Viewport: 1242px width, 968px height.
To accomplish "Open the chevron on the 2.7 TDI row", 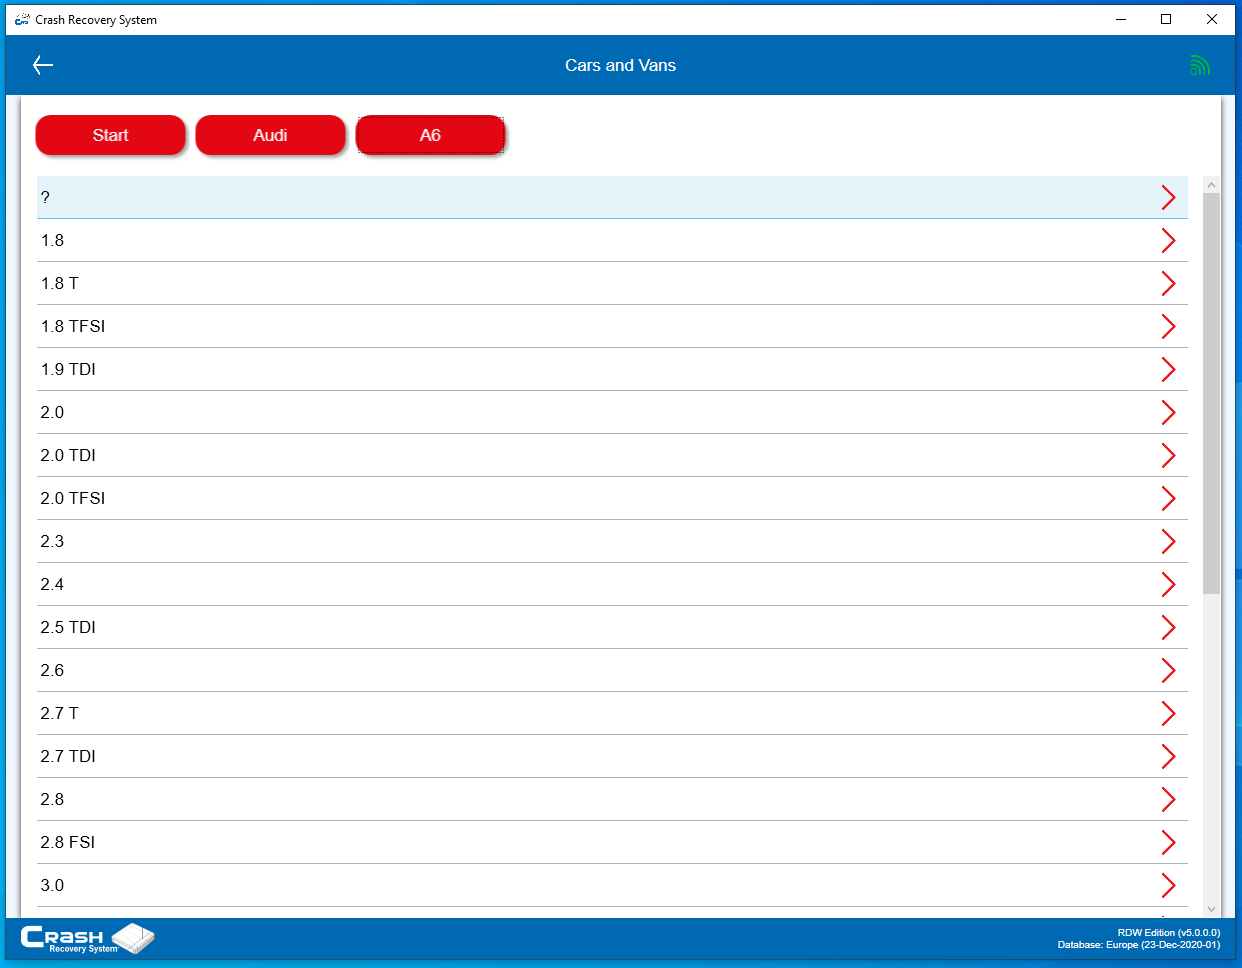I will (1168, 756).
